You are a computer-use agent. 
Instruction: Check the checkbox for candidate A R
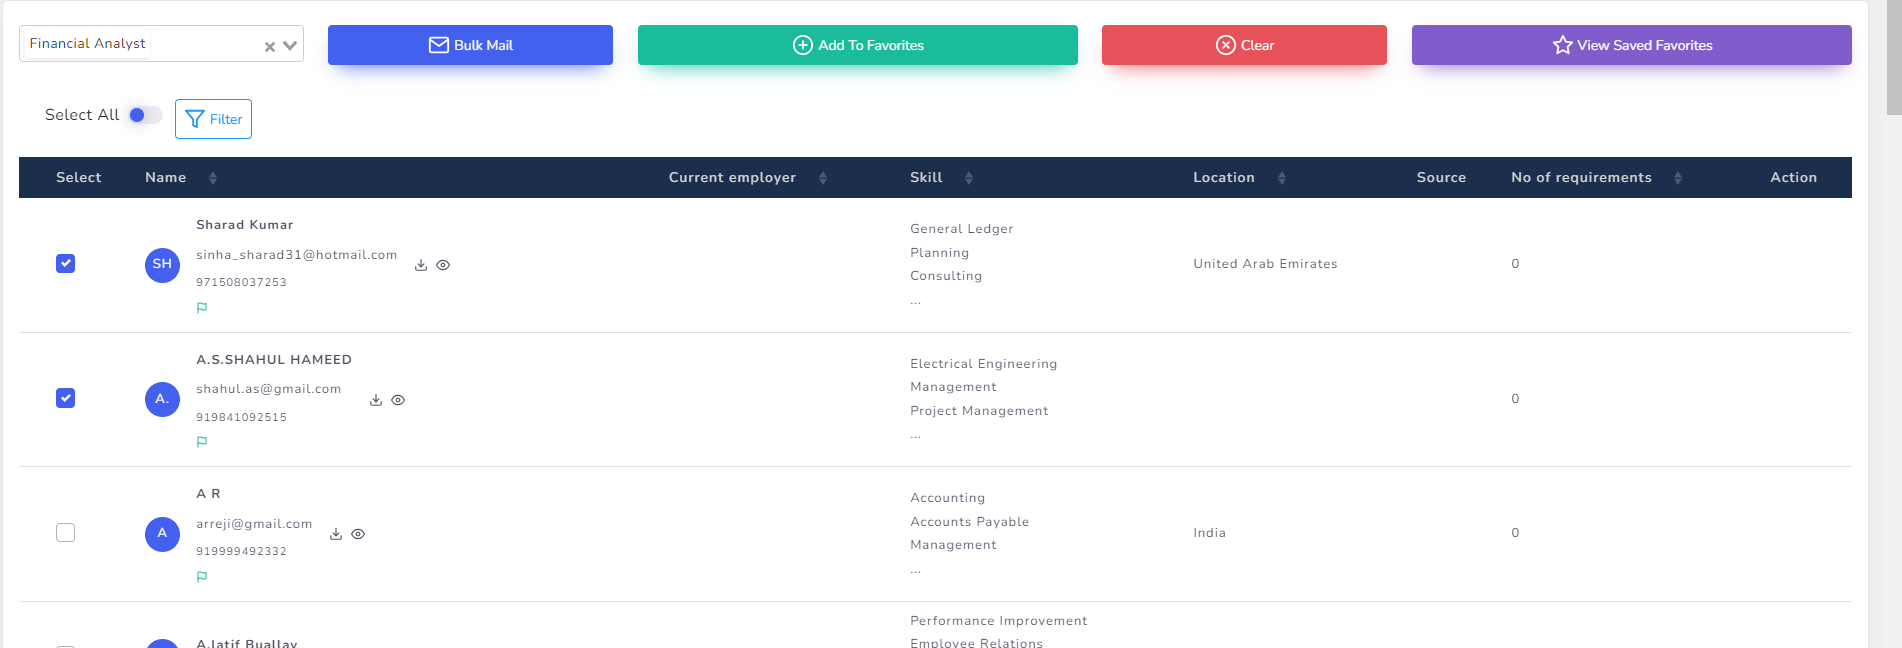point(66,533)
